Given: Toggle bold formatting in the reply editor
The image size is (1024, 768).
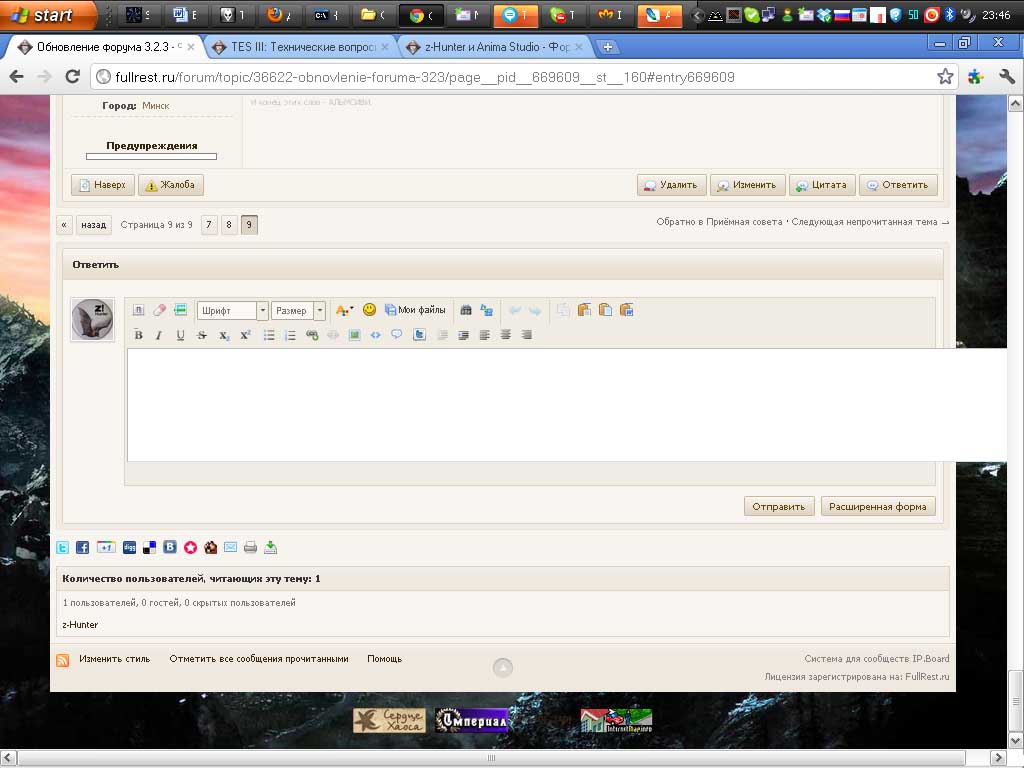Looking at the screenshot, I should pyautogui.click(x=139, y=335).
